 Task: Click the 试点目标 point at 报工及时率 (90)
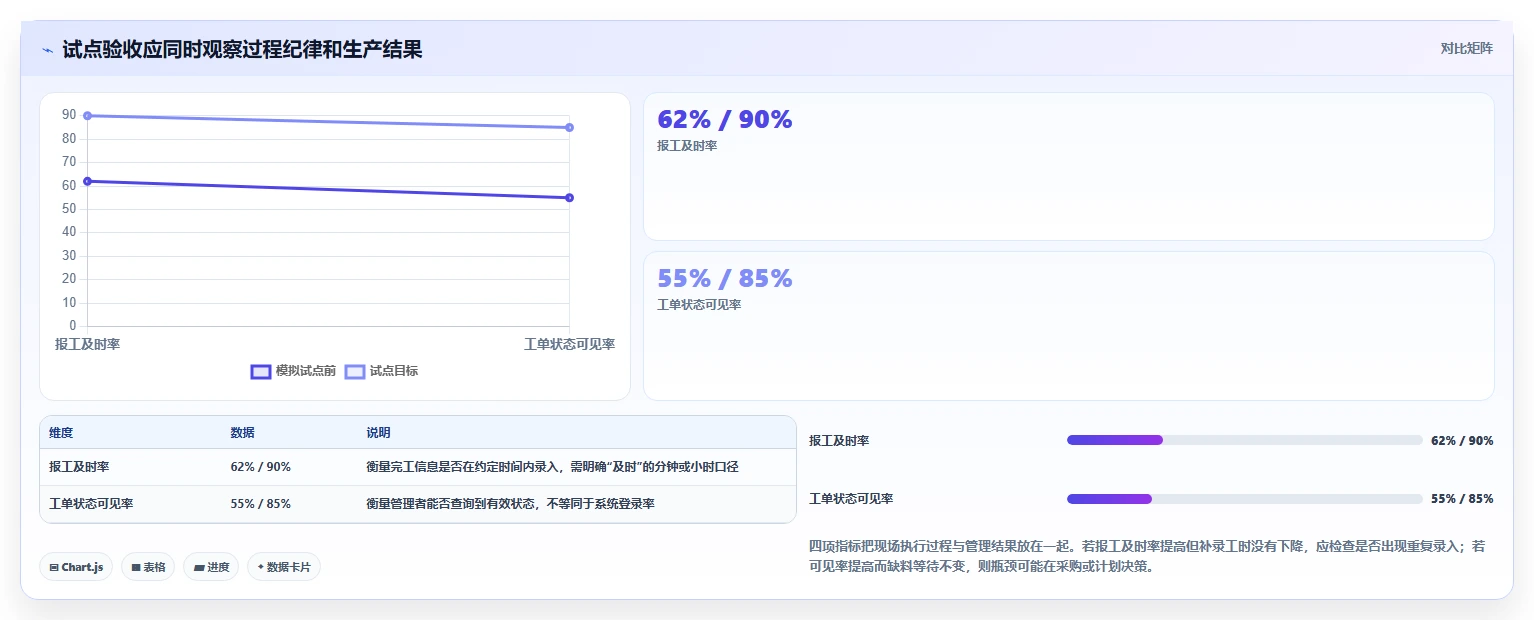click(x=88, y=116)
